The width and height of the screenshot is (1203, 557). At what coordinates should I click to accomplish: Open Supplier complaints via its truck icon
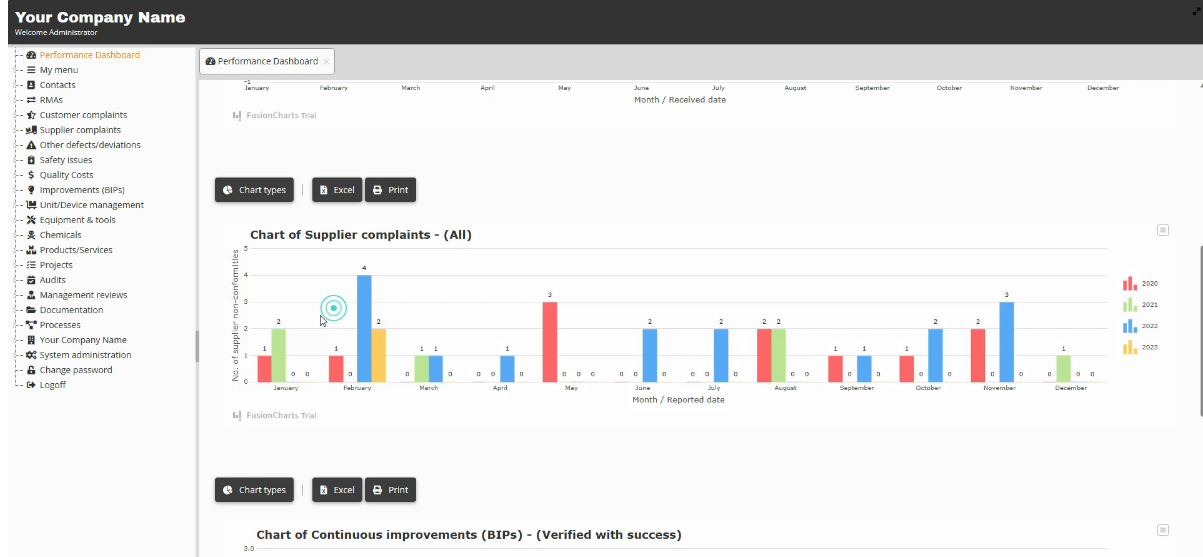point(31,130)
